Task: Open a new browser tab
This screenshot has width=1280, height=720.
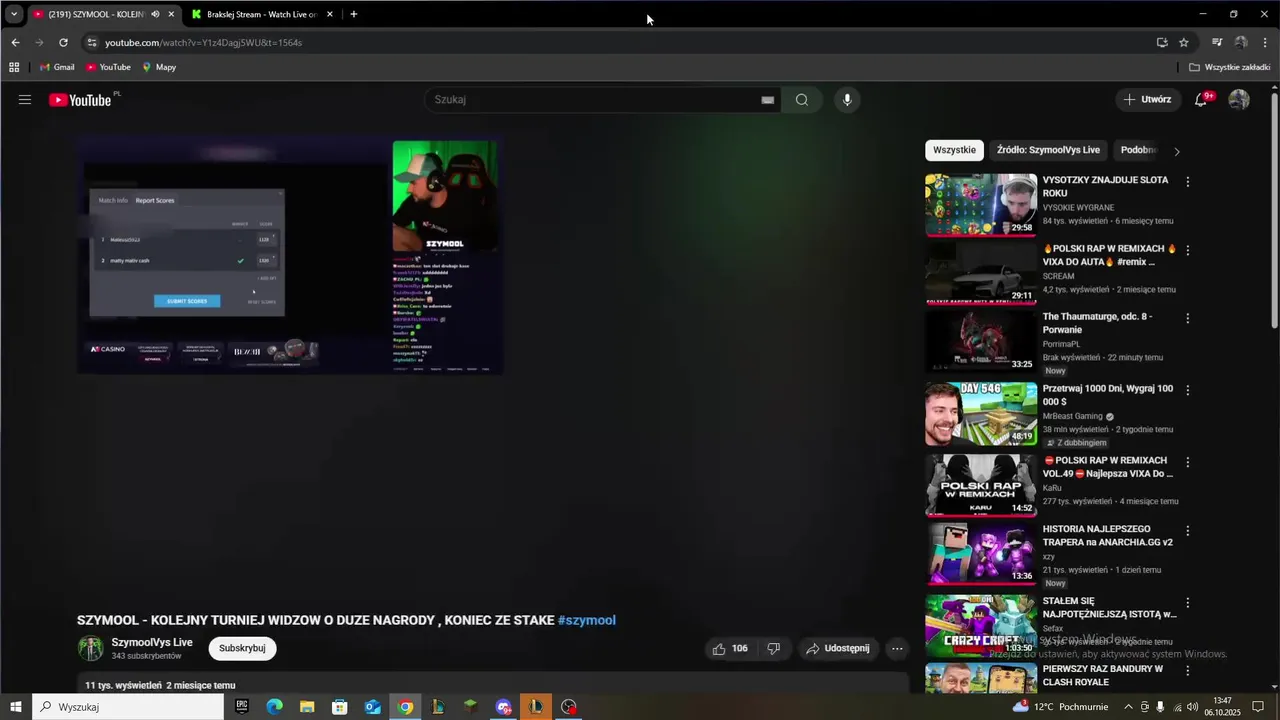Action: click(x=354, y=14)
